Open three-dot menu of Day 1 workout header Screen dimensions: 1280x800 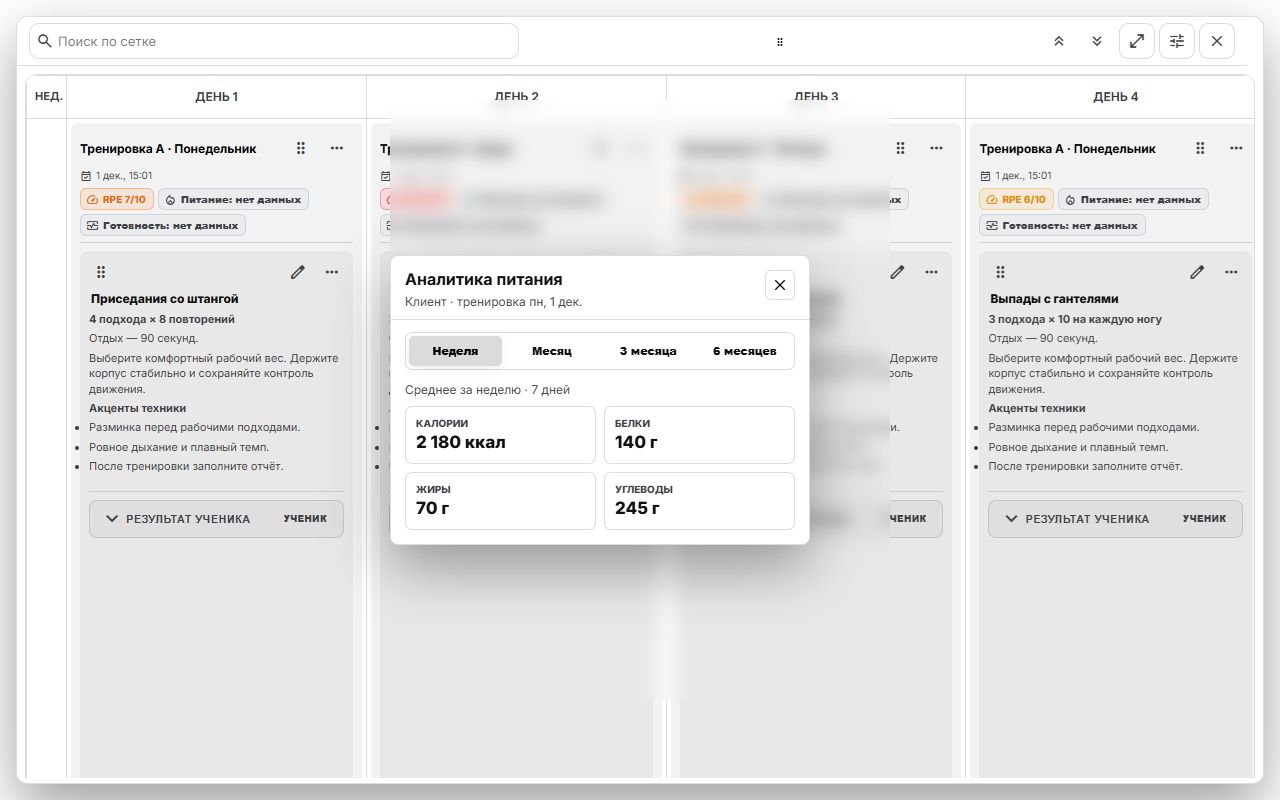(337, 148)
